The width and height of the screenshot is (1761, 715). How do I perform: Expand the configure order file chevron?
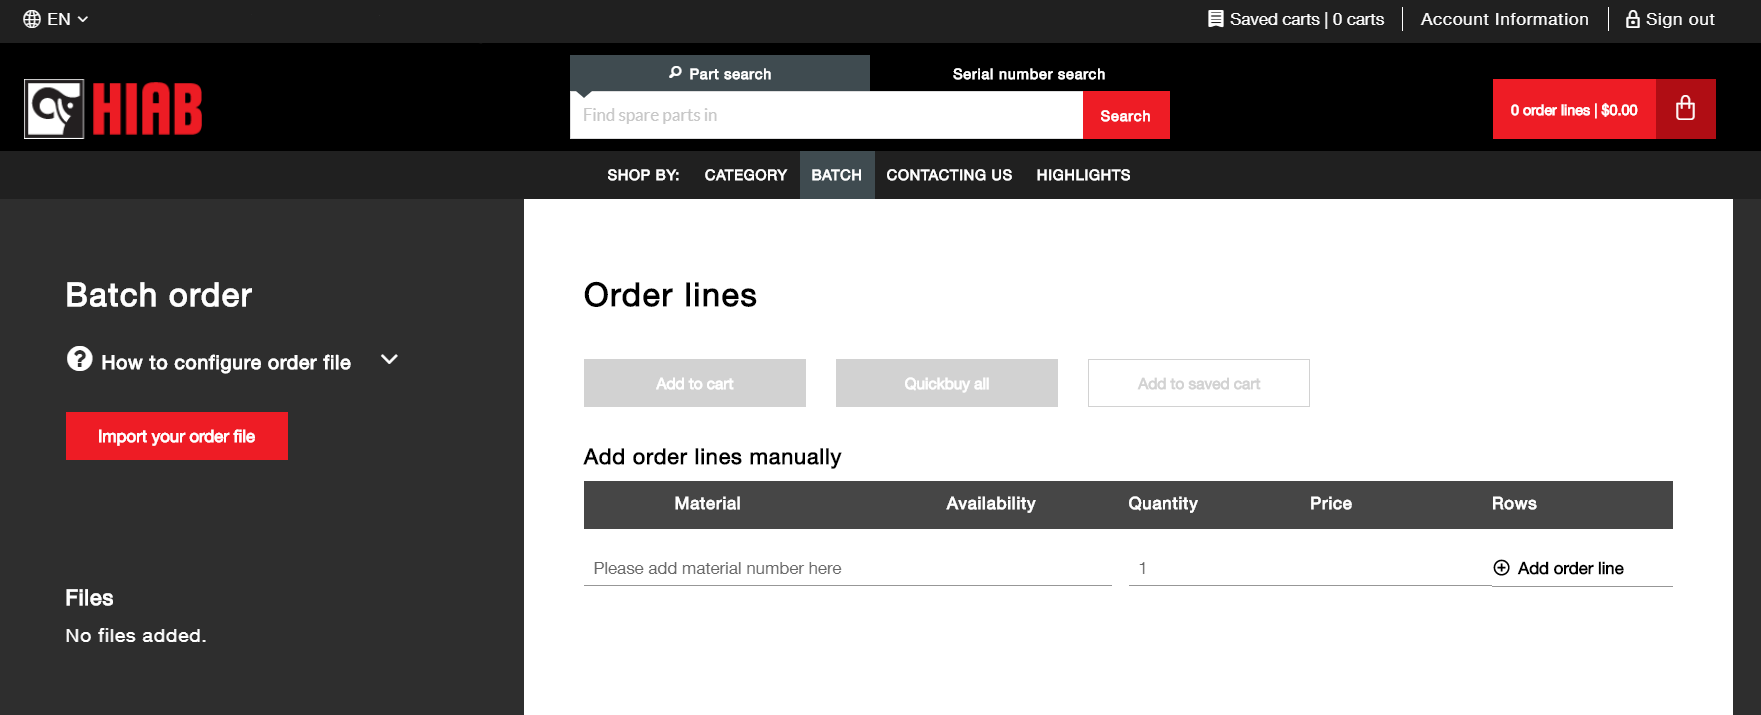click(390, 359)
